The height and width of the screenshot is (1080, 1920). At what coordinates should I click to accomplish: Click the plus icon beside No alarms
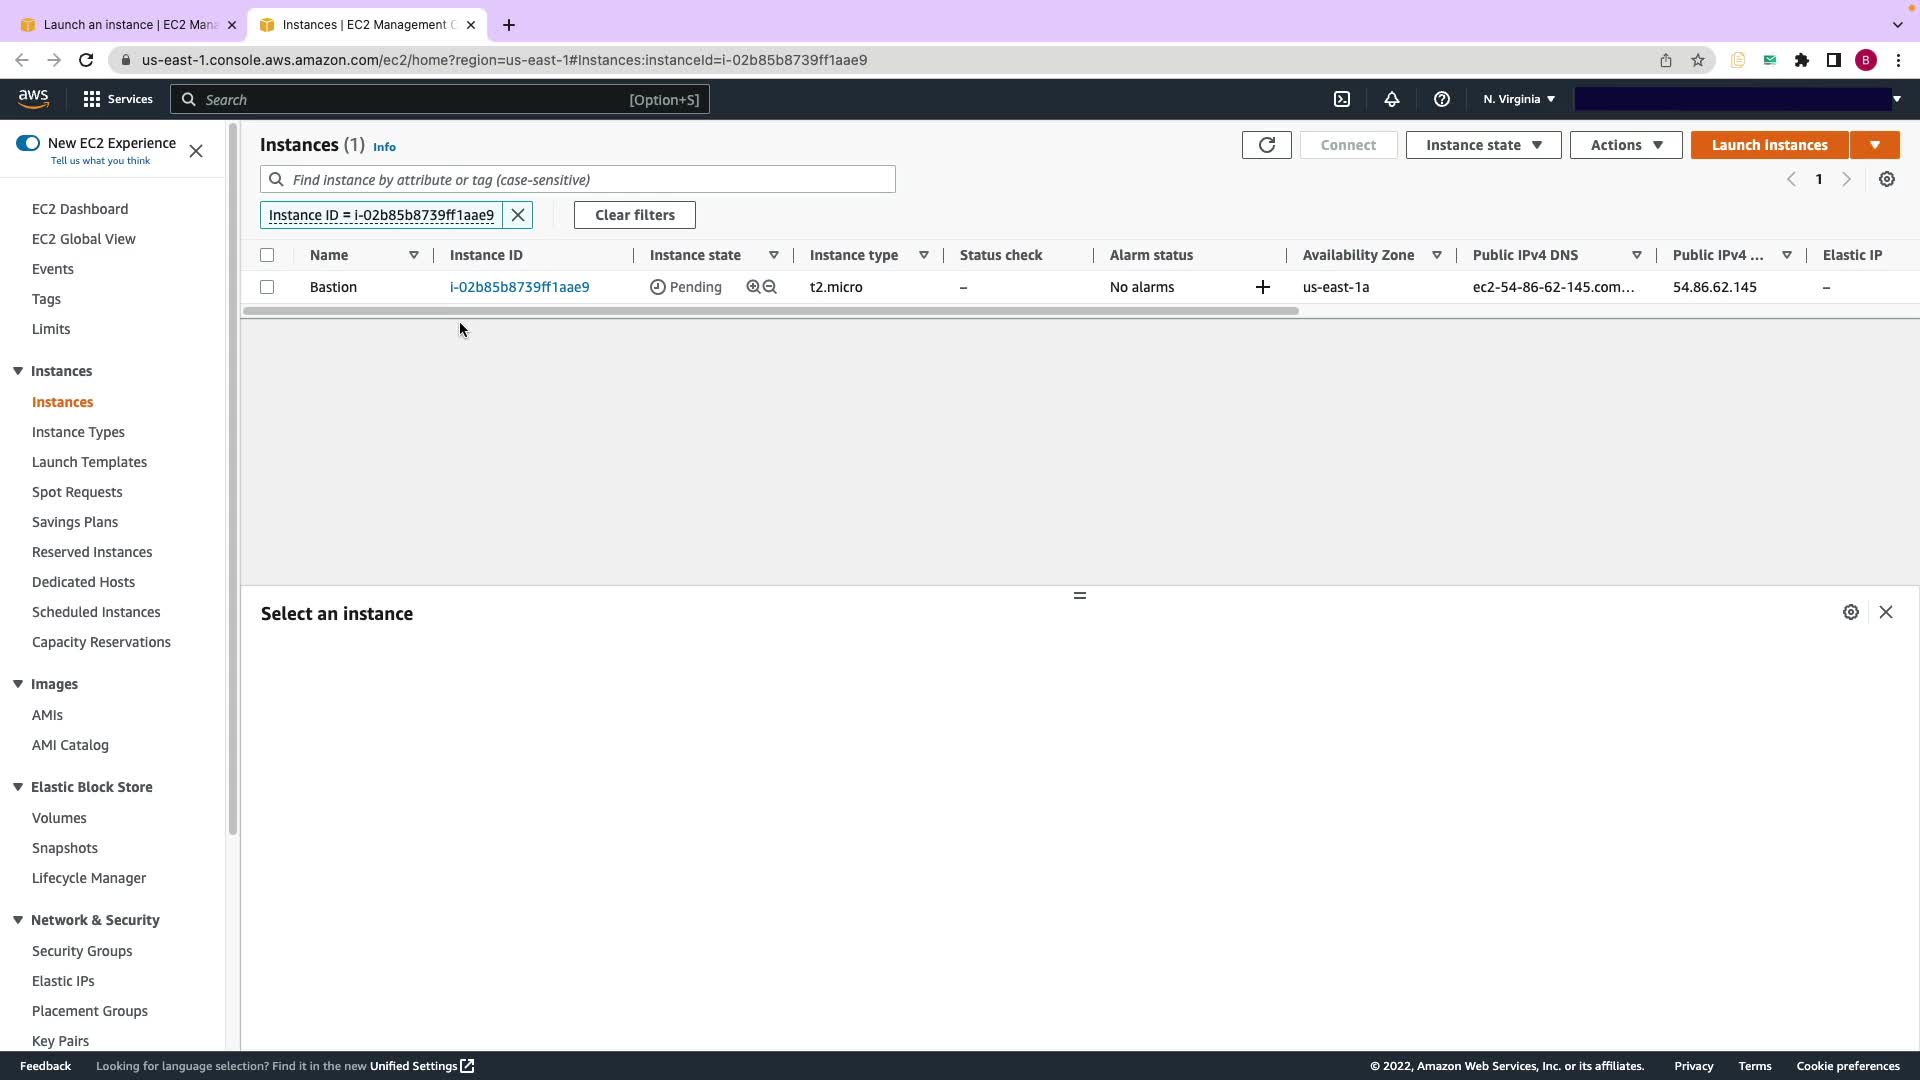click(x=1262, y=287)
